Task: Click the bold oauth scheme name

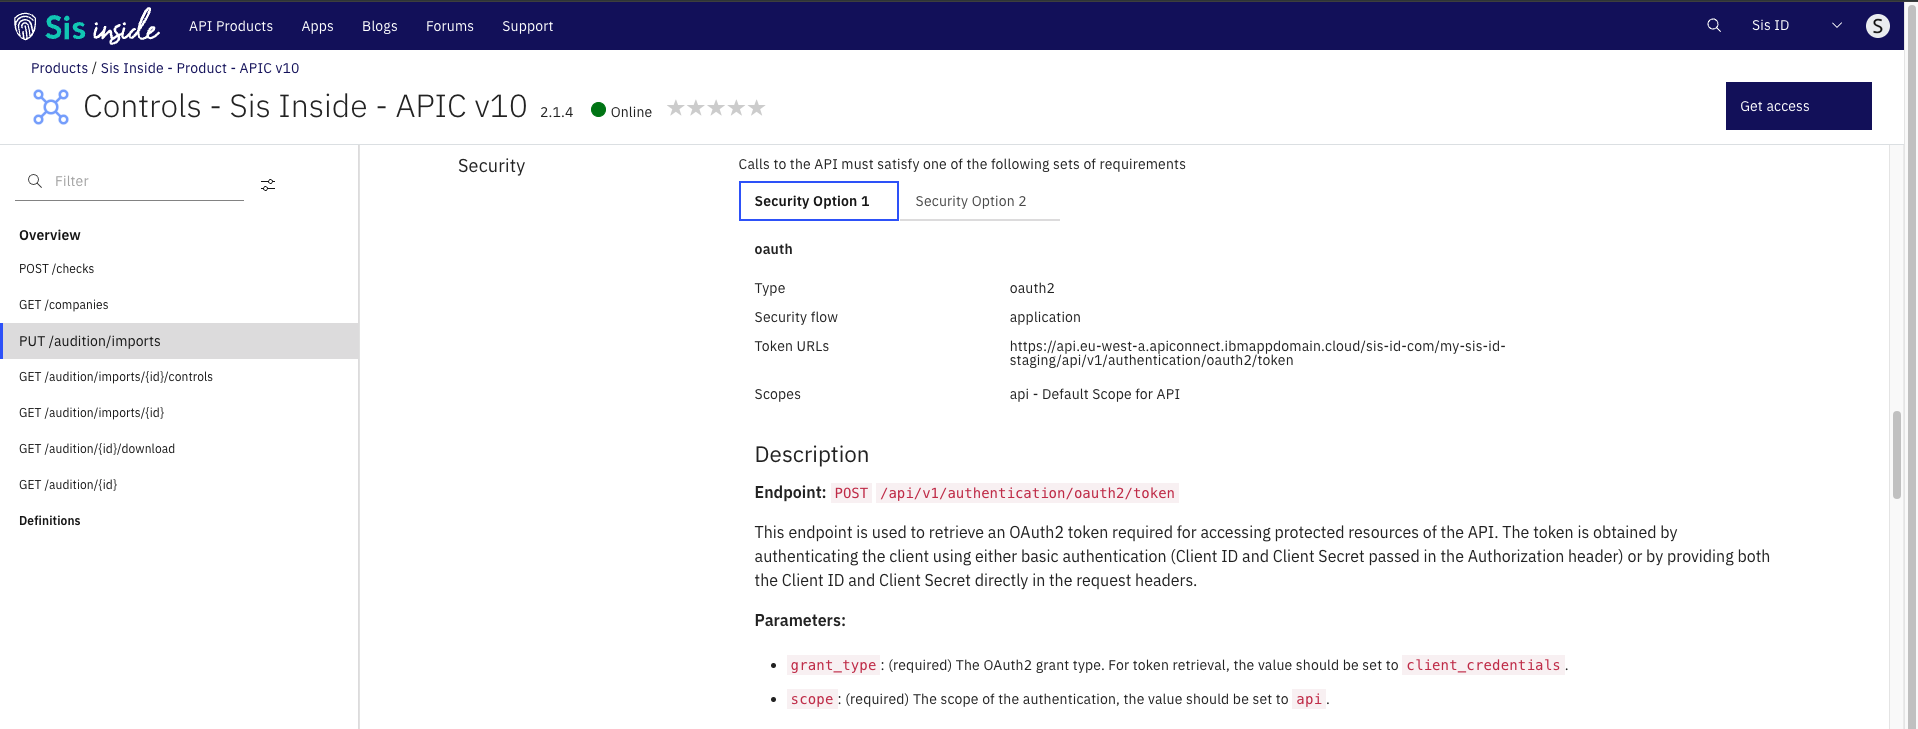Action: pyautogui.click(x=774, y=249)
